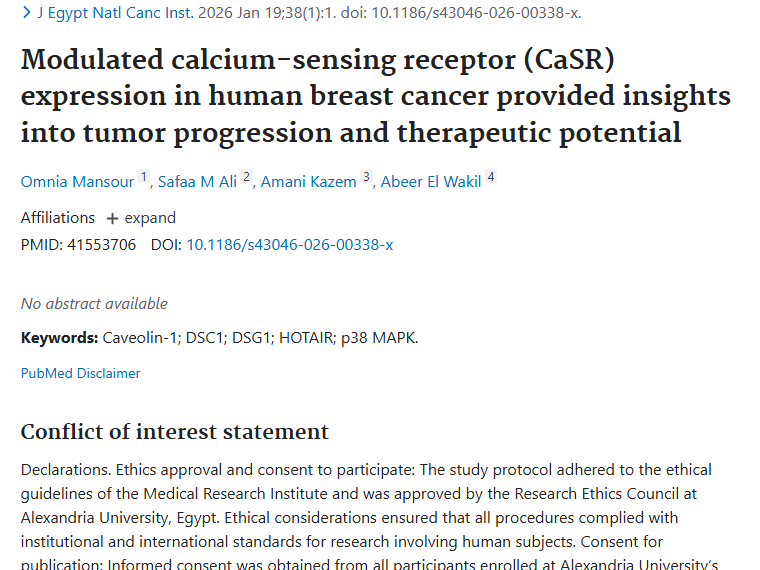Click the article title heading
Screen dimensions: 760x570
(x=375, y=96)
